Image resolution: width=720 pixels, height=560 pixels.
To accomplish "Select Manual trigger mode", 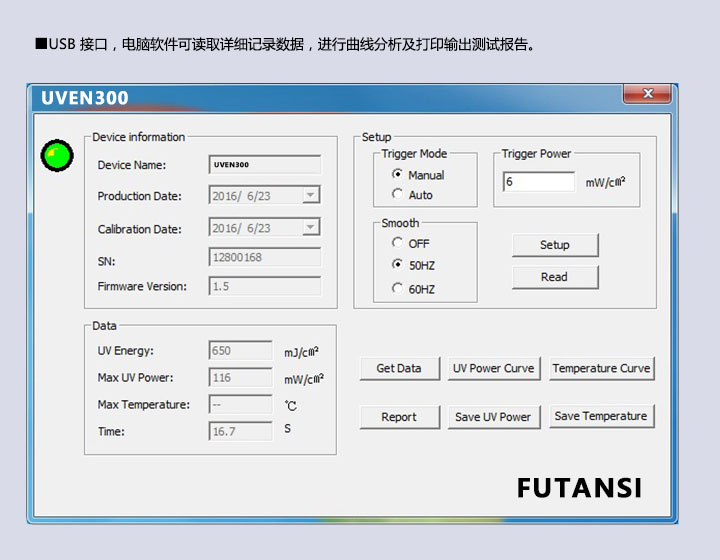I will pos(398,175).
